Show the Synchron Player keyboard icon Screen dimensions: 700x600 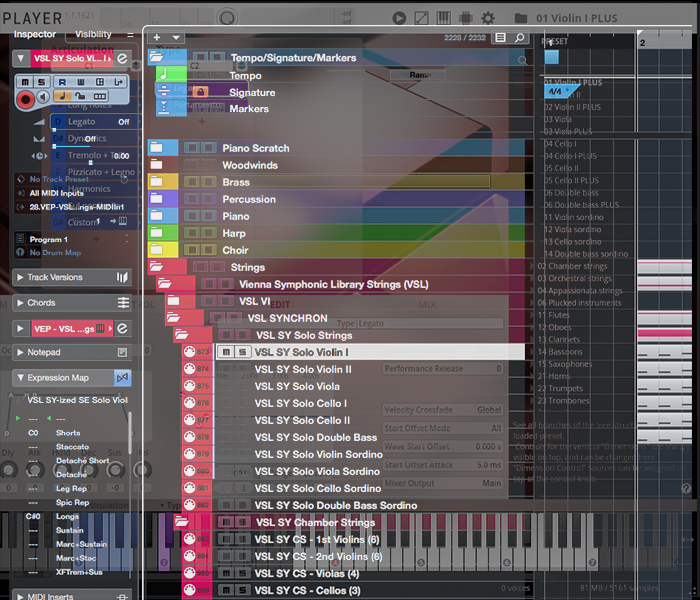click(x=443, y=18)
